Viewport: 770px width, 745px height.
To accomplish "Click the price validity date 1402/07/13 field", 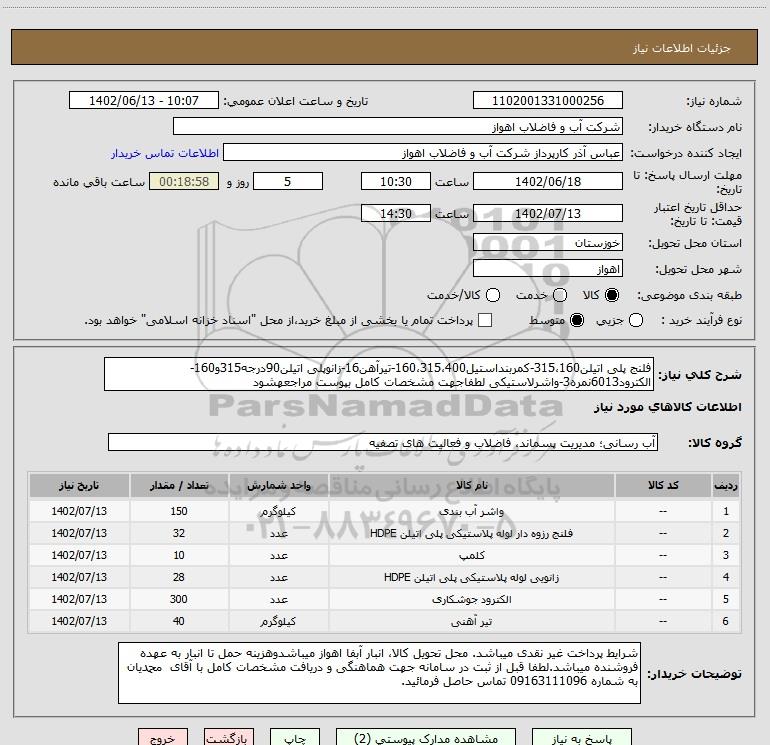I will 548,214.
